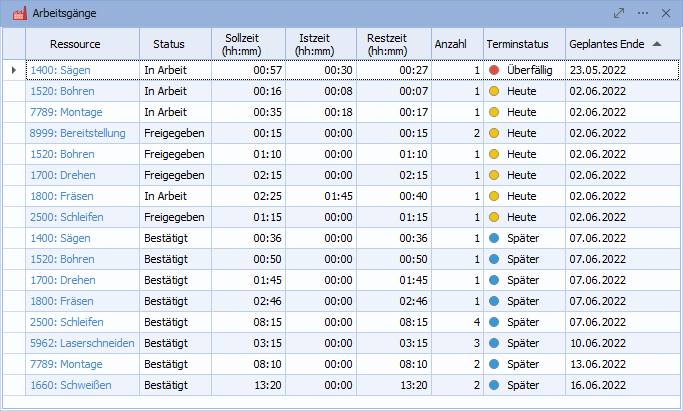Close the Arbeitsgänge panel

[x=667, y=13]
